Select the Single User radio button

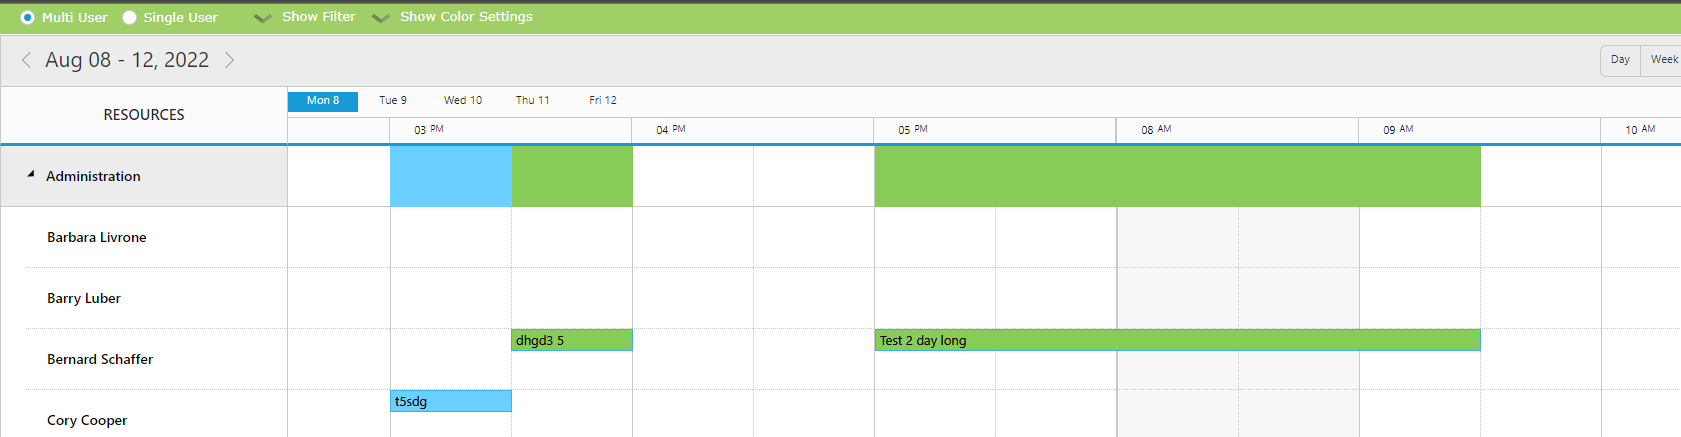click(130, 17)
